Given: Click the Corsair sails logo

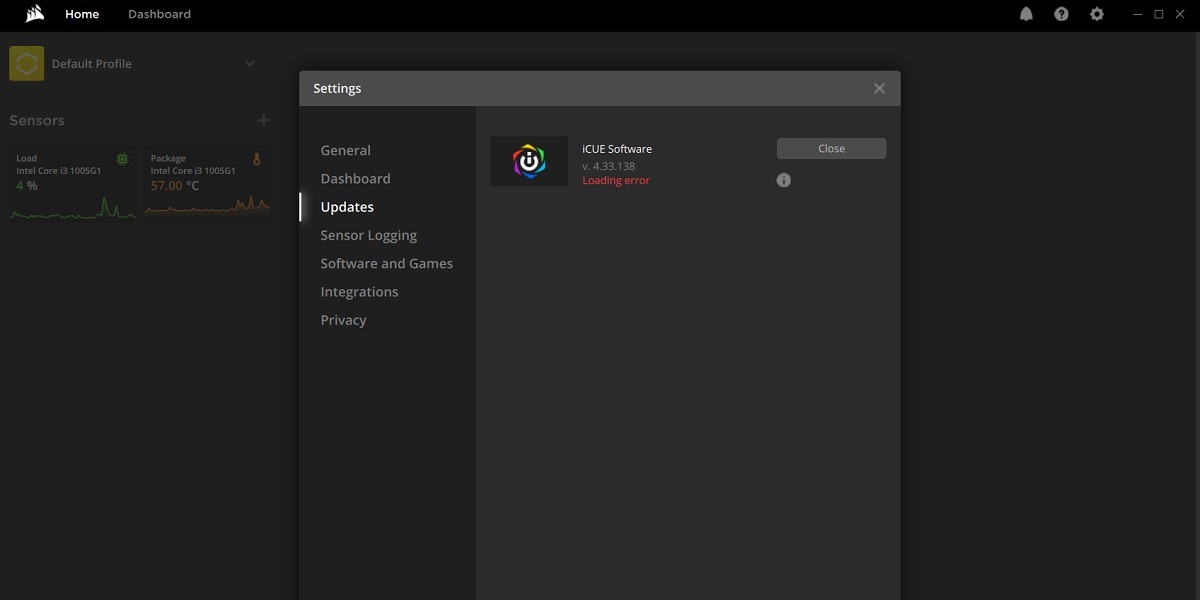Looking at the screenshot, I should 33,14.
